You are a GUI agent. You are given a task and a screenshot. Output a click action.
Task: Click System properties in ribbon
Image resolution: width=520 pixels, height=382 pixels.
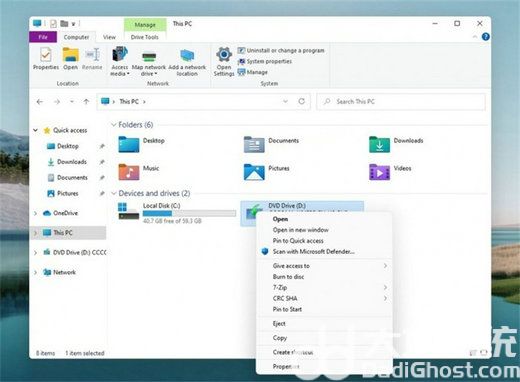(x=265, y=61)
